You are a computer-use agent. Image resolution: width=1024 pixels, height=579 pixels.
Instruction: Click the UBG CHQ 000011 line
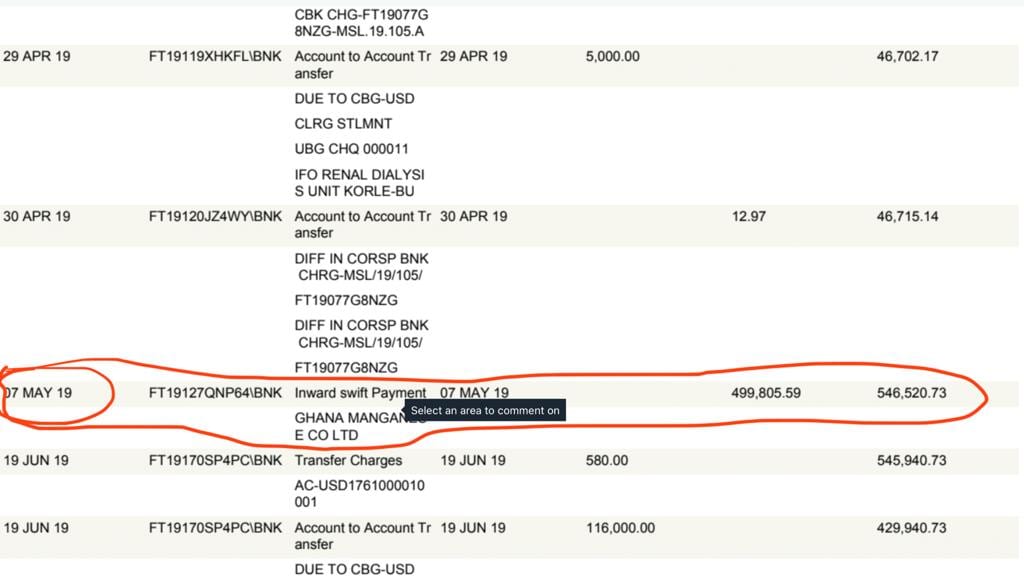tap(351, 149)
